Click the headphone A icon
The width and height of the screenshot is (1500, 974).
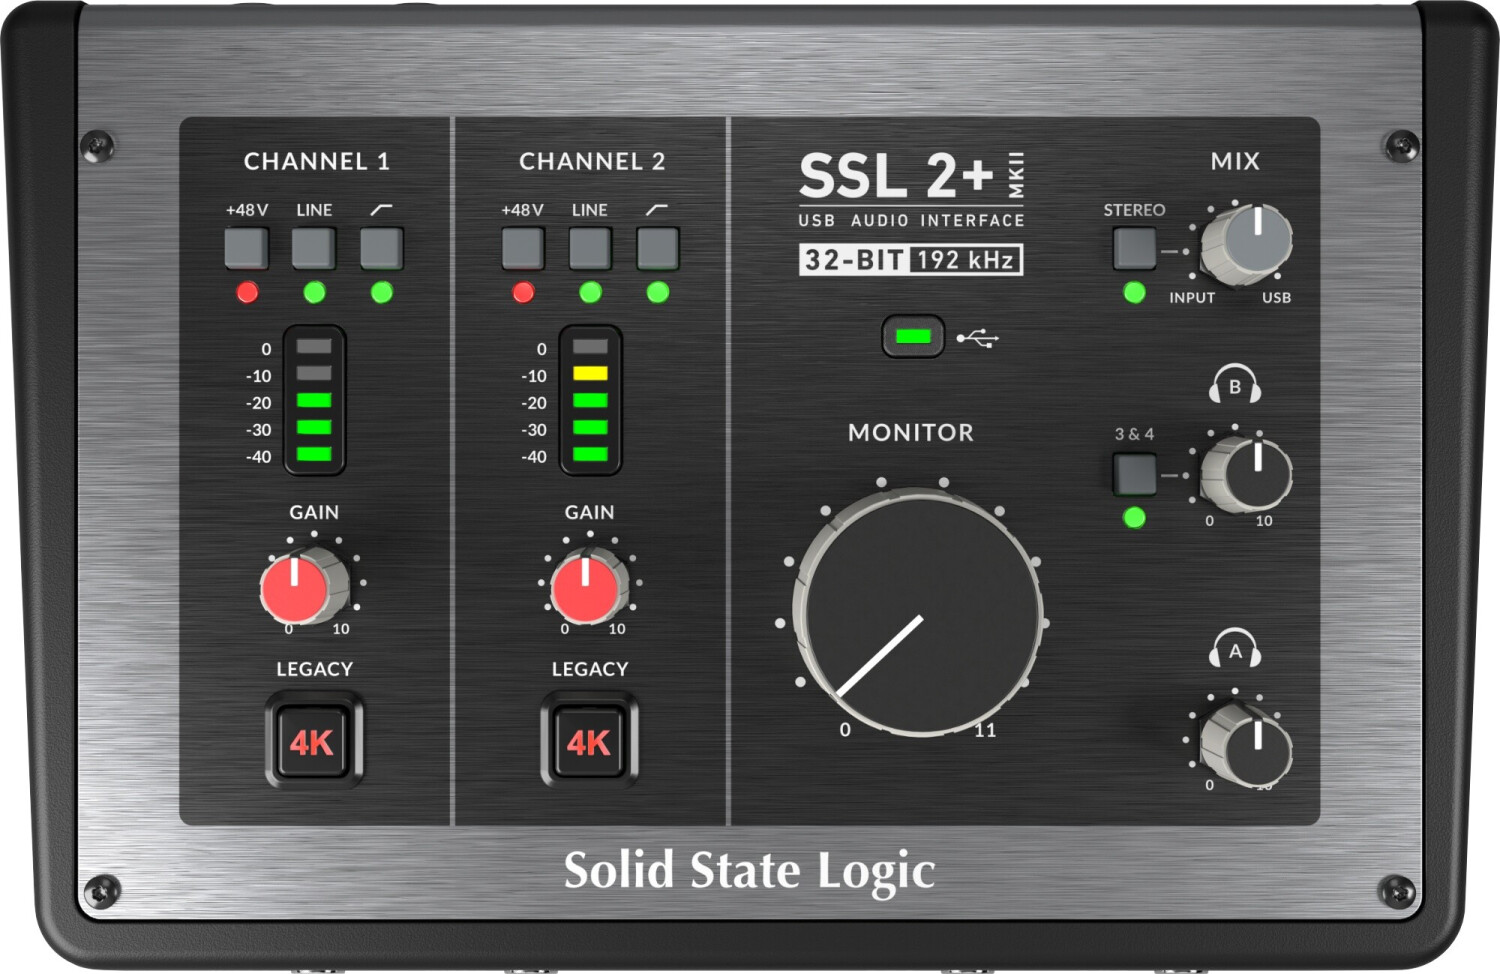pyautogui.click(x=1235, y=650)
